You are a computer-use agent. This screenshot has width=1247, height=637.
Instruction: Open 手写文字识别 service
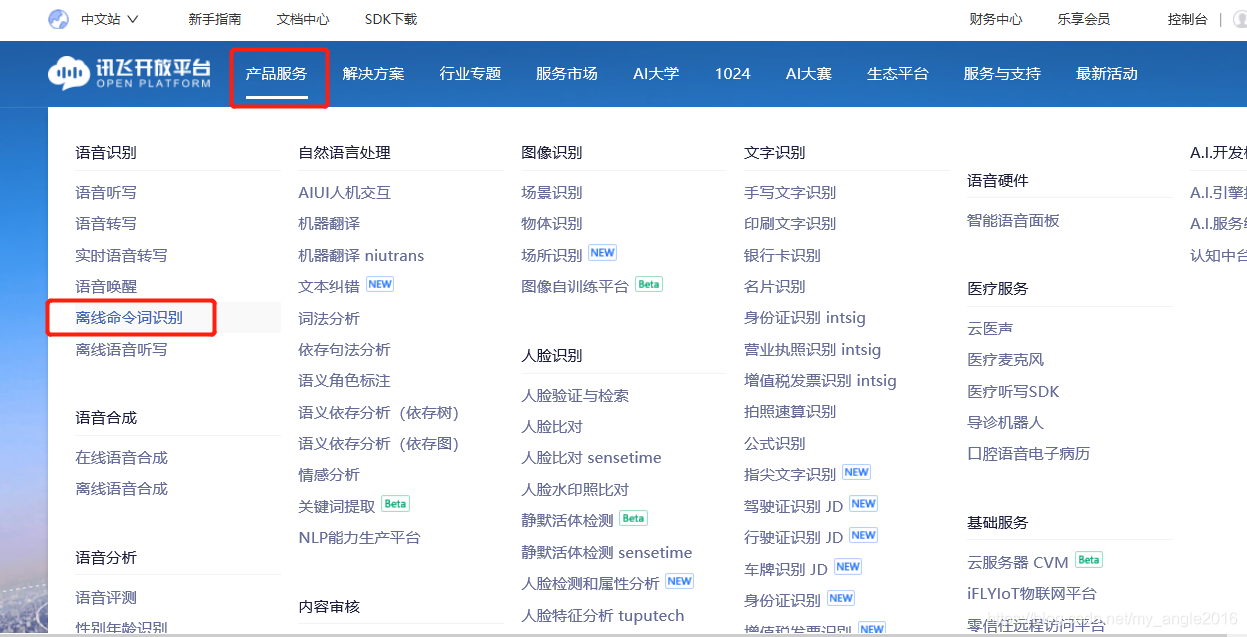[x=790, y=192]
